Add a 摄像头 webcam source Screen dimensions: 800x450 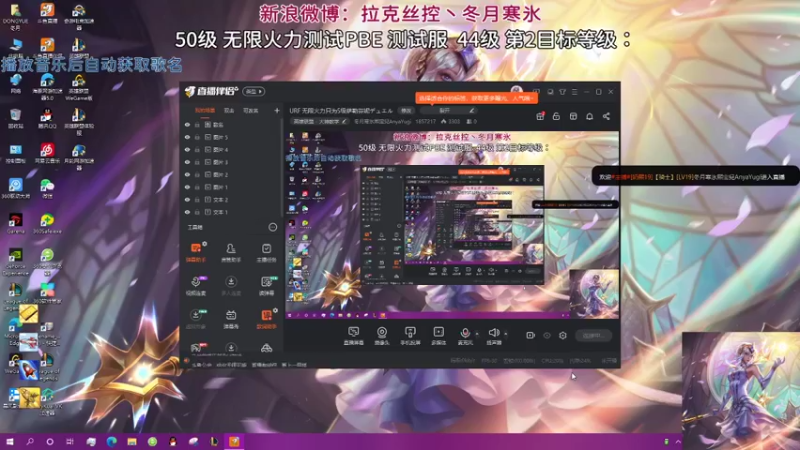(382, 336)
